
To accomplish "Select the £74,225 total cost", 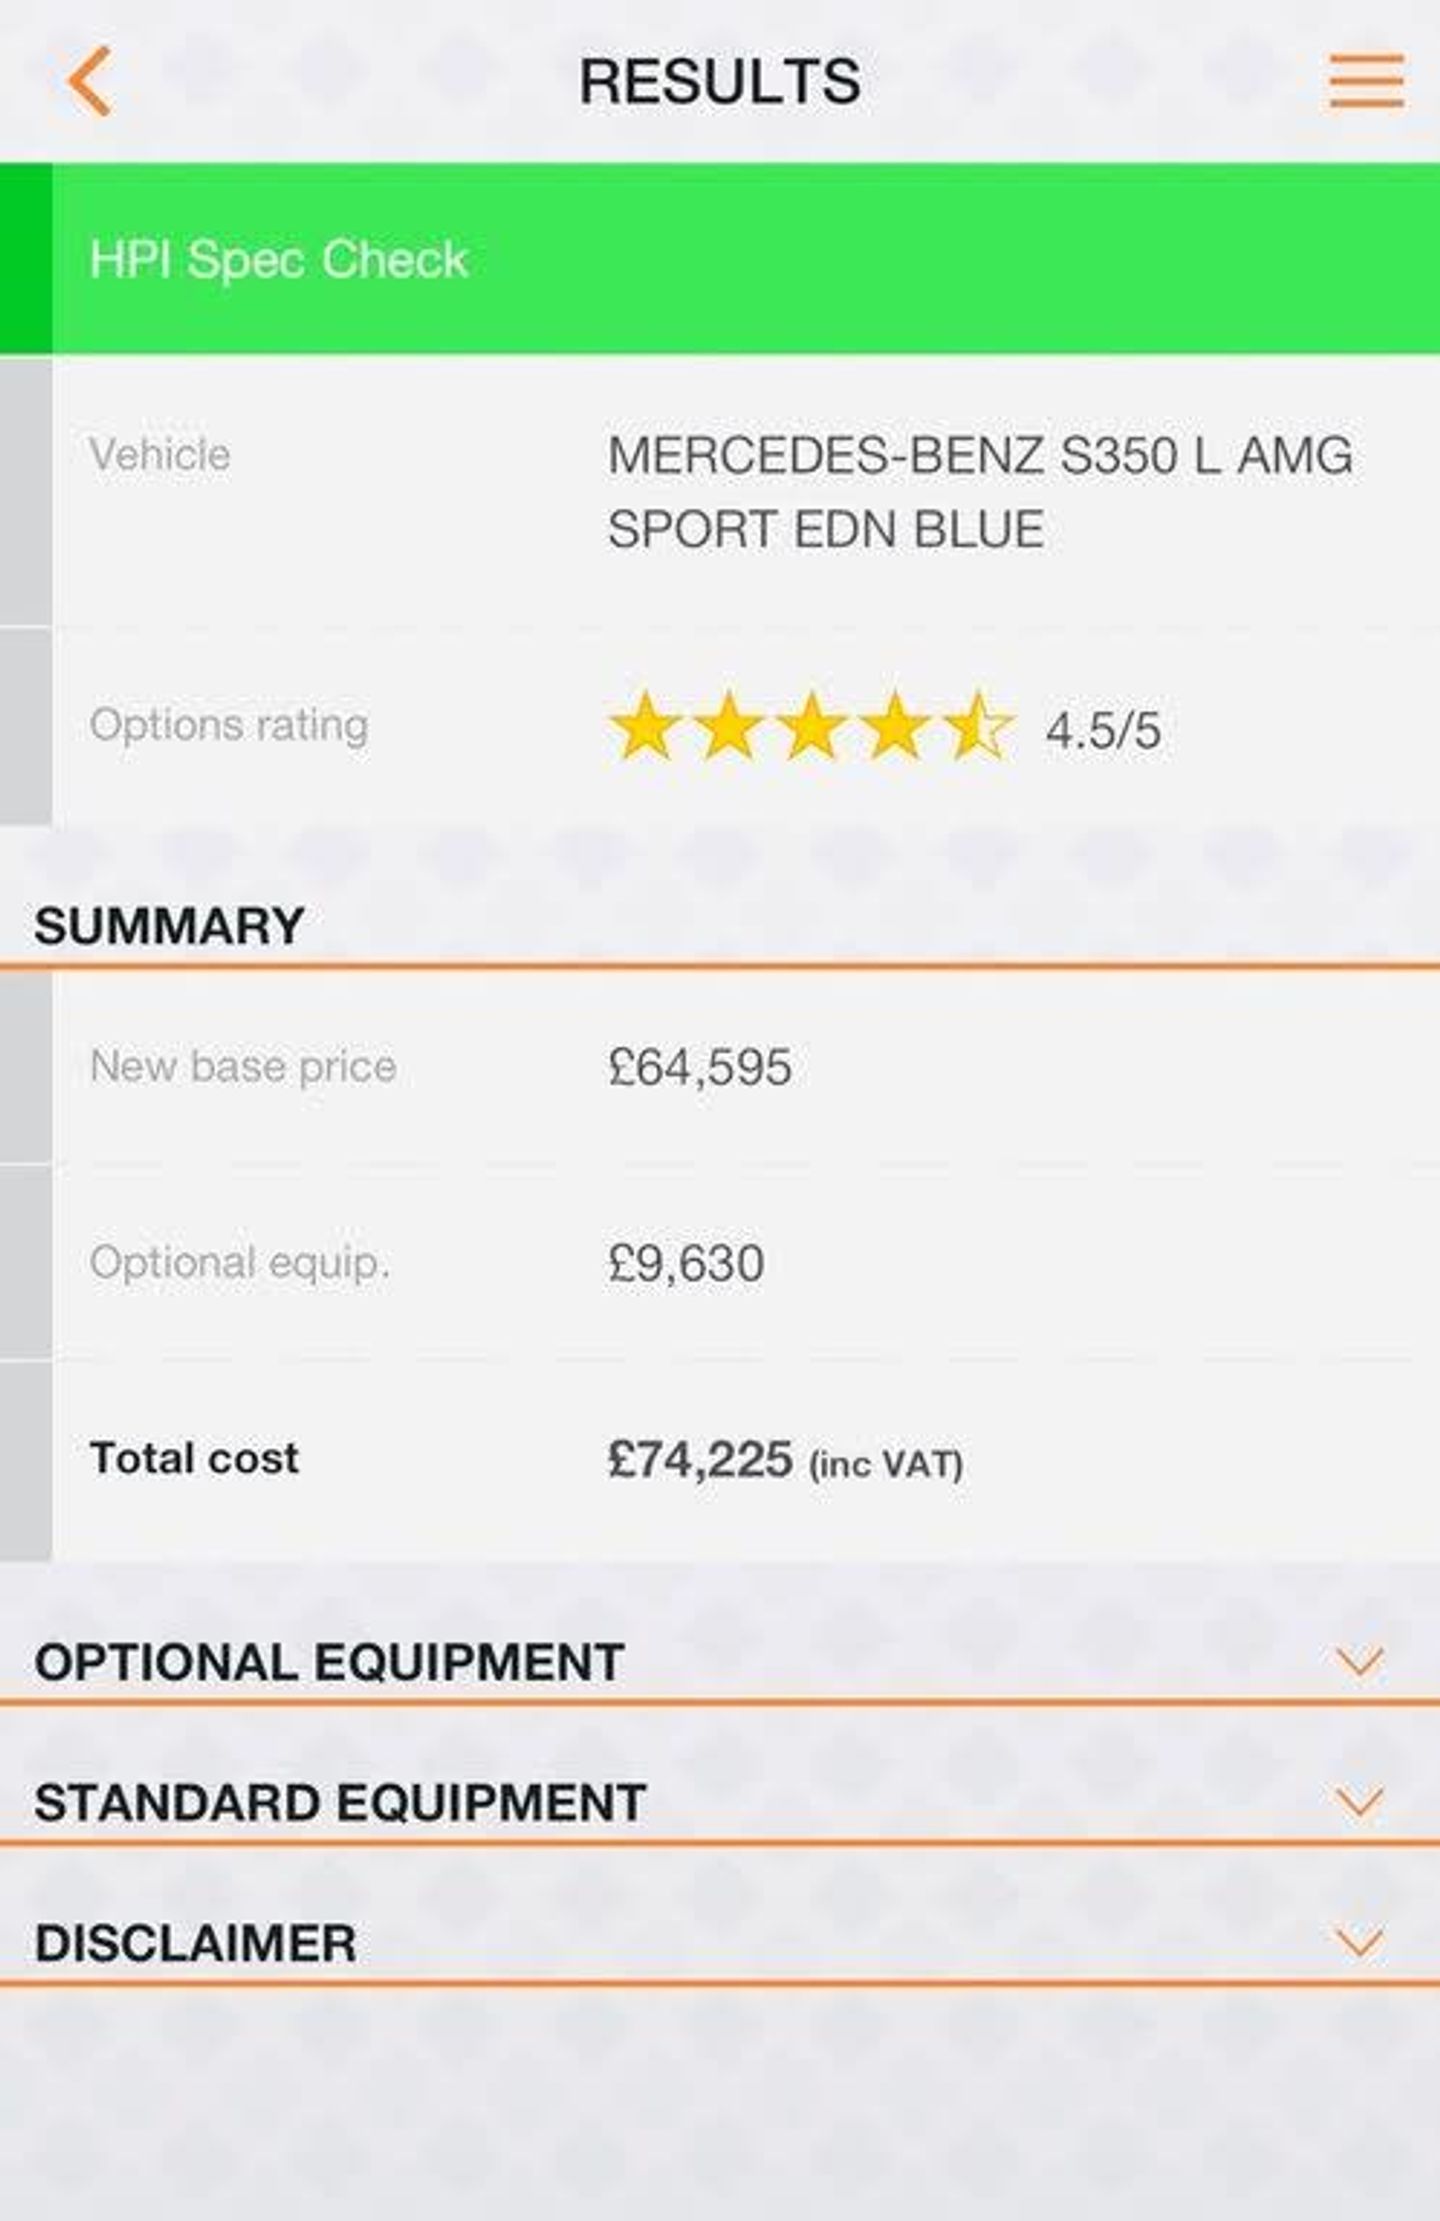I will tap(700, 1459).
